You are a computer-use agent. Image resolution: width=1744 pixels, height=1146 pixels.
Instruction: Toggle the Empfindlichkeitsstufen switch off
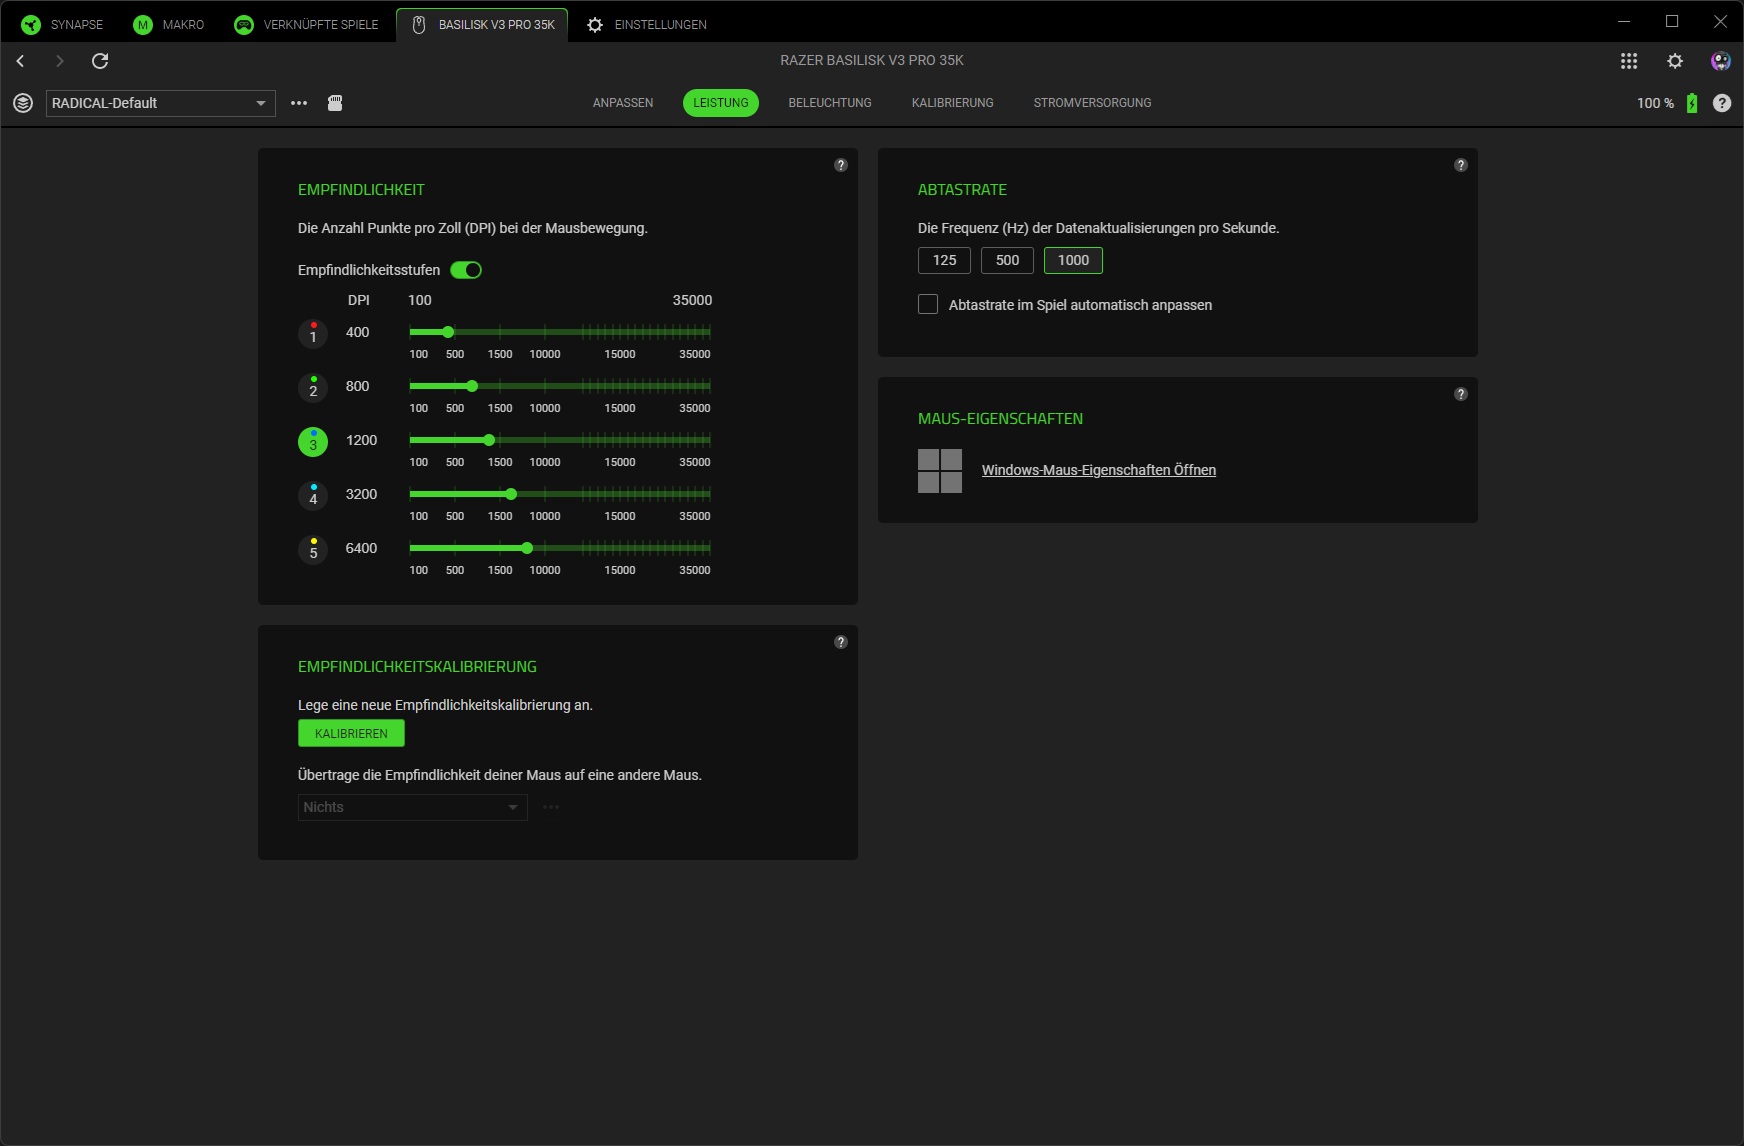pyautogui.click(x=466, y=270)
